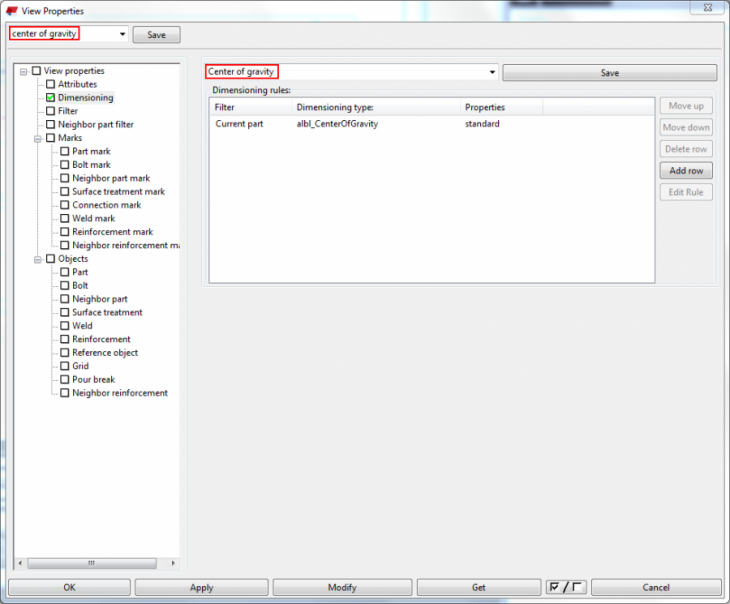Select the Bolt object tree item

(80, 285)
